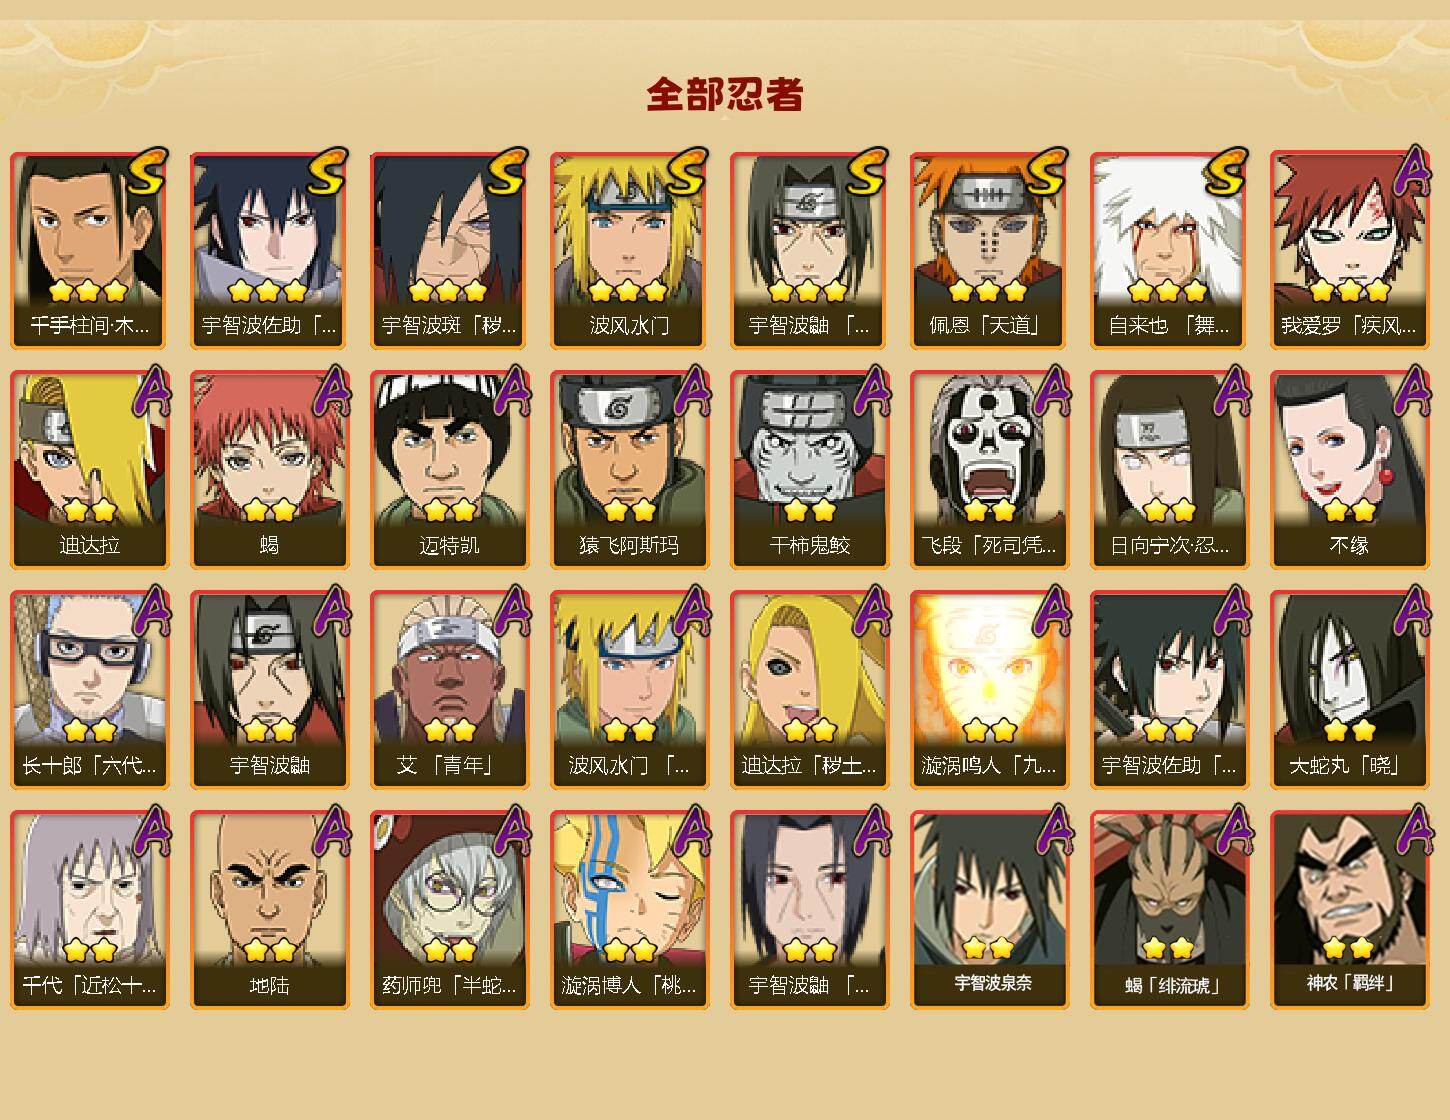Choose the 迪达拉 two-star ninja card
Screen dimensions: 1450x1120
(89, 470)
